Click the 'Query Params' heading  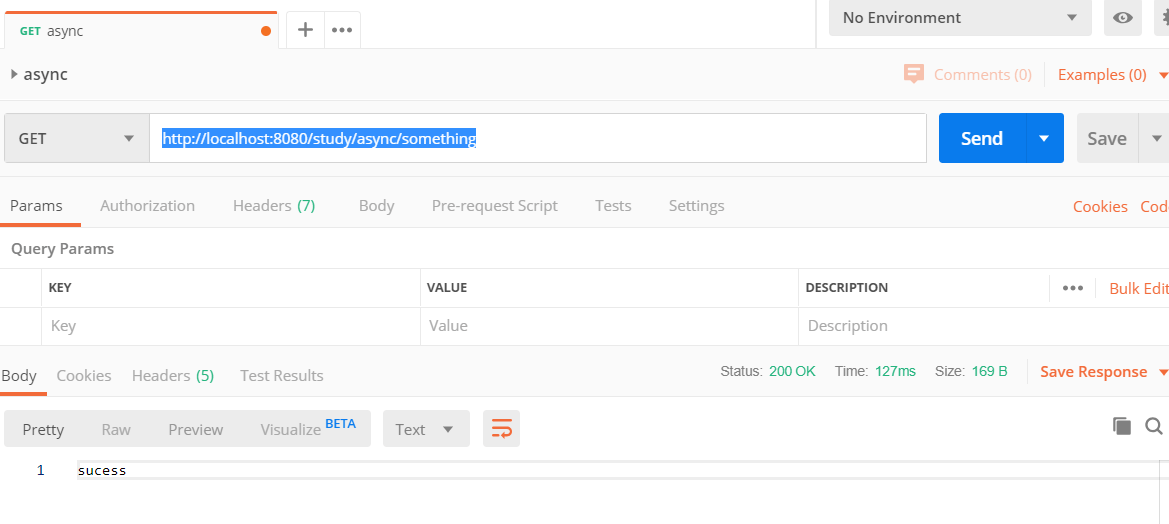click(63, 249)
